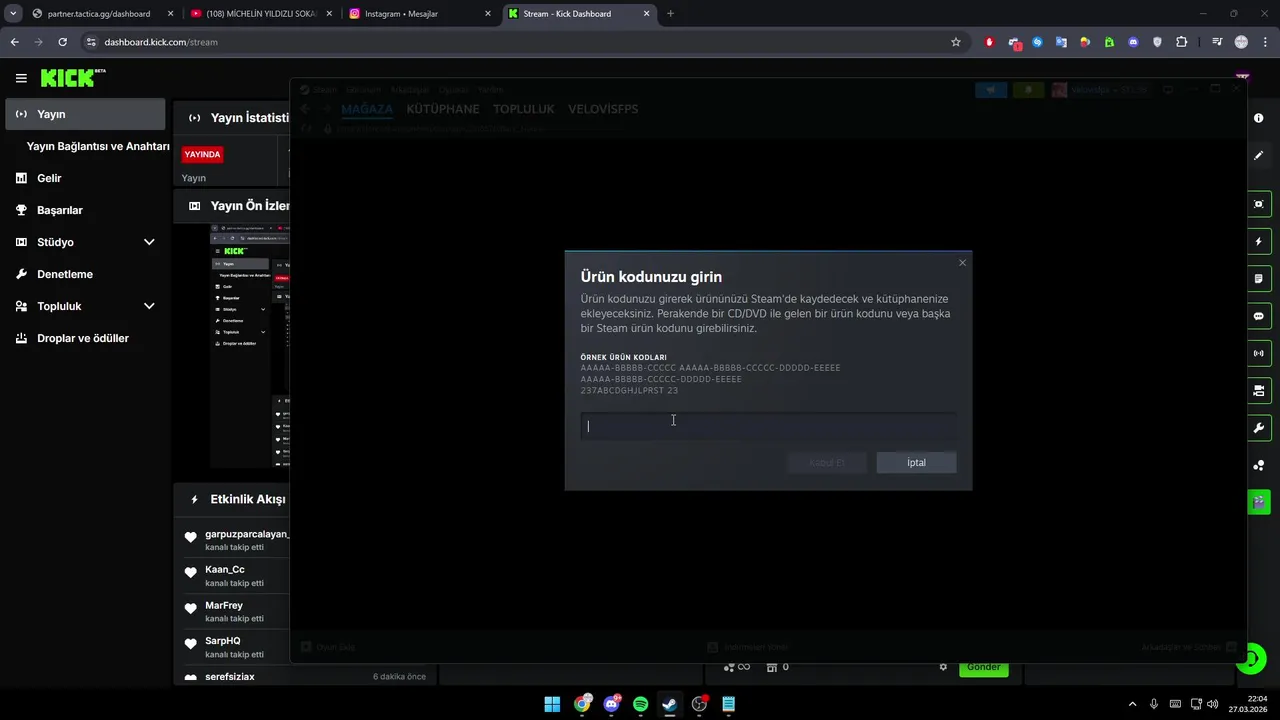Open Yayın Bağlantısı ve Anahtarı
The image size is (1280, 720).
coord(98,146)
